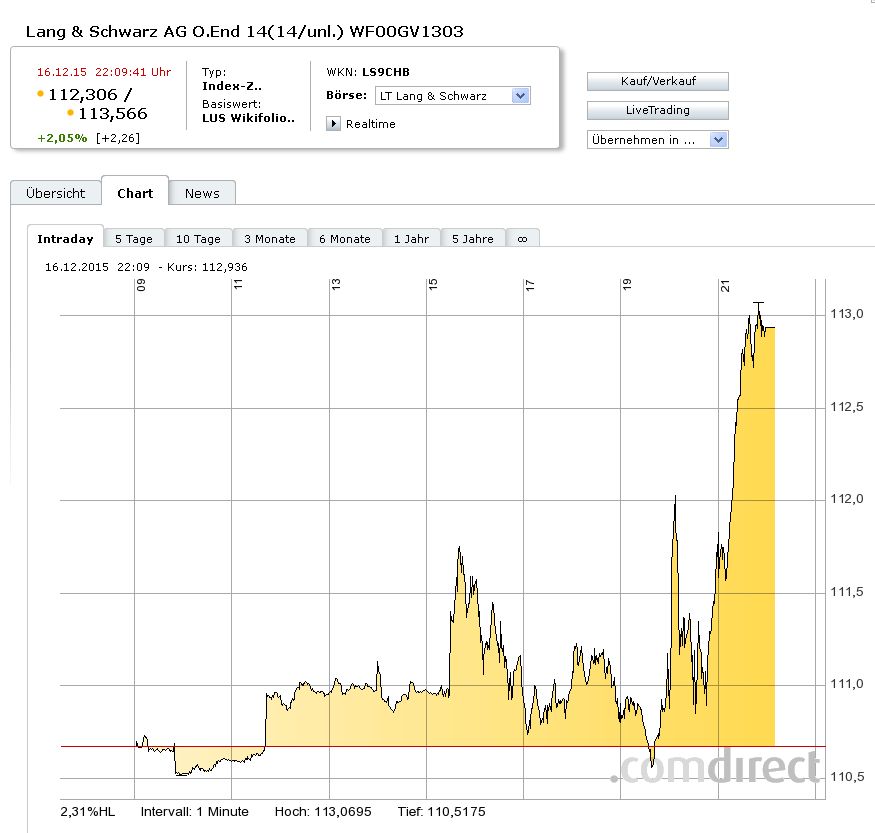
Task: Open the LUS Wikifolio Basiswert link
Action: coord(249,118)
